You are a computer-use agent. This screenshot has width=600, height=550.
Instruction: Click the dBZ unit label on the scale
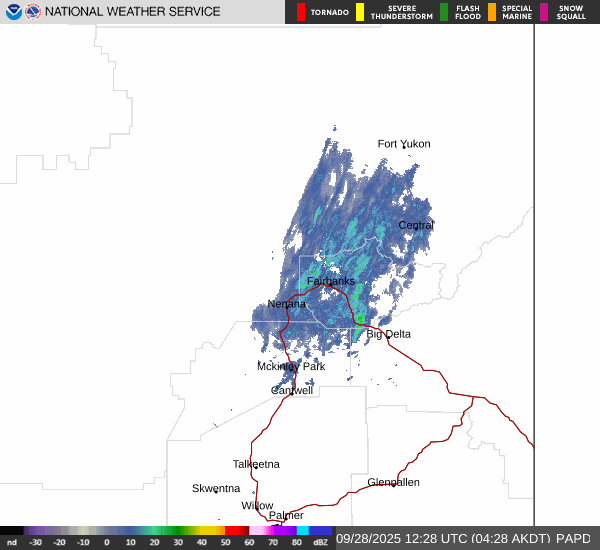320,542
